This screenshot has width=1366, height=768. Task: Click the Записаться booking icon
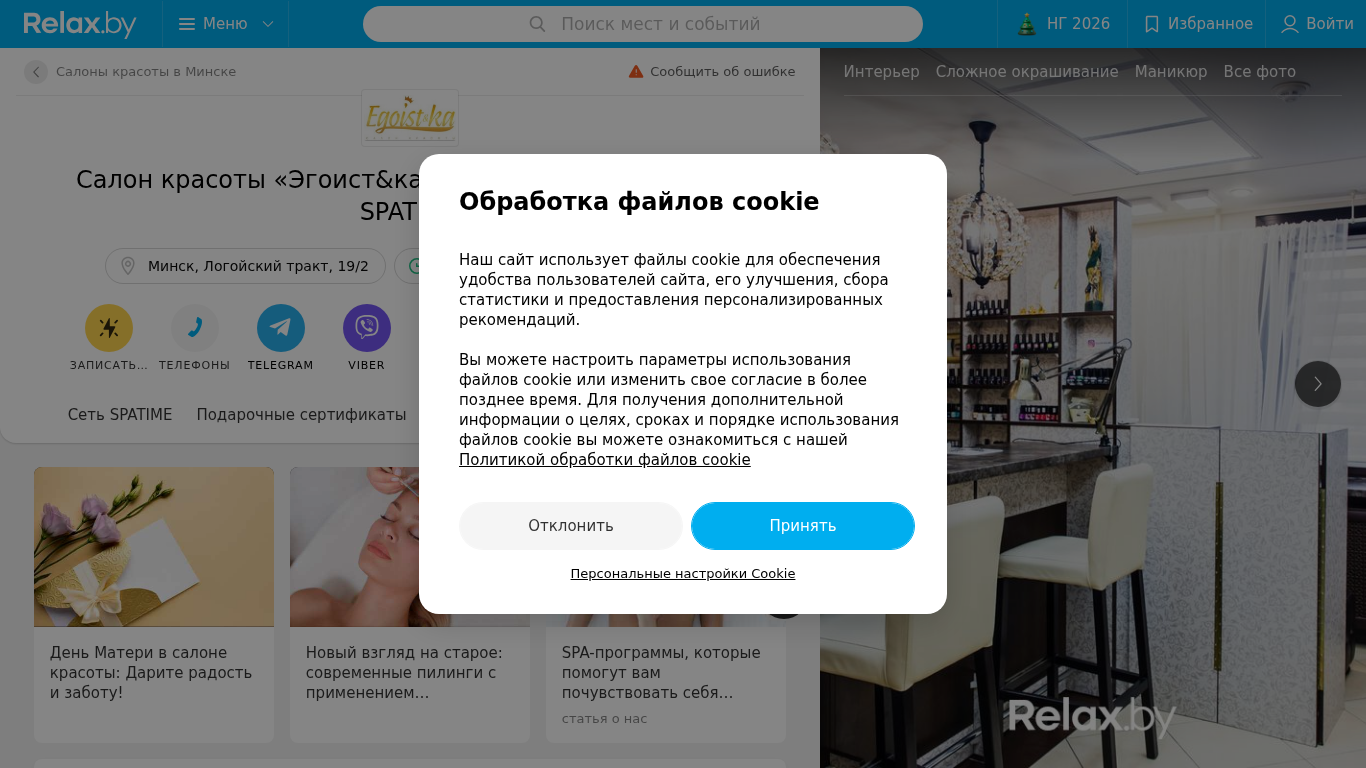pos(109,328)
